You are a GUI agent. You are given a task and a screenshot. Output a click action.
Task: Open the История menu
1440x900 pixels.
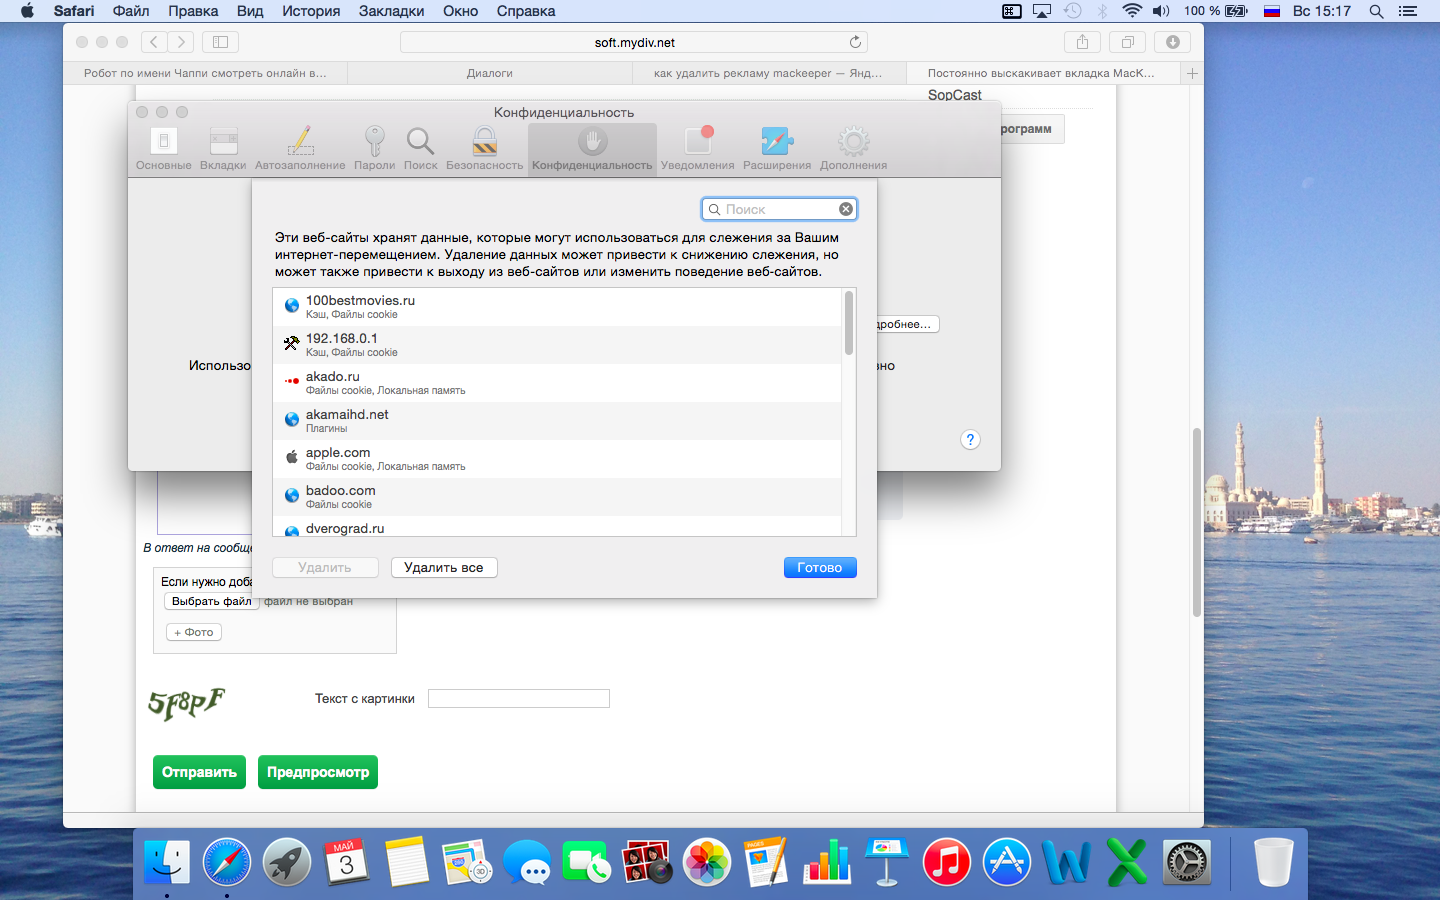coord(311,11)
